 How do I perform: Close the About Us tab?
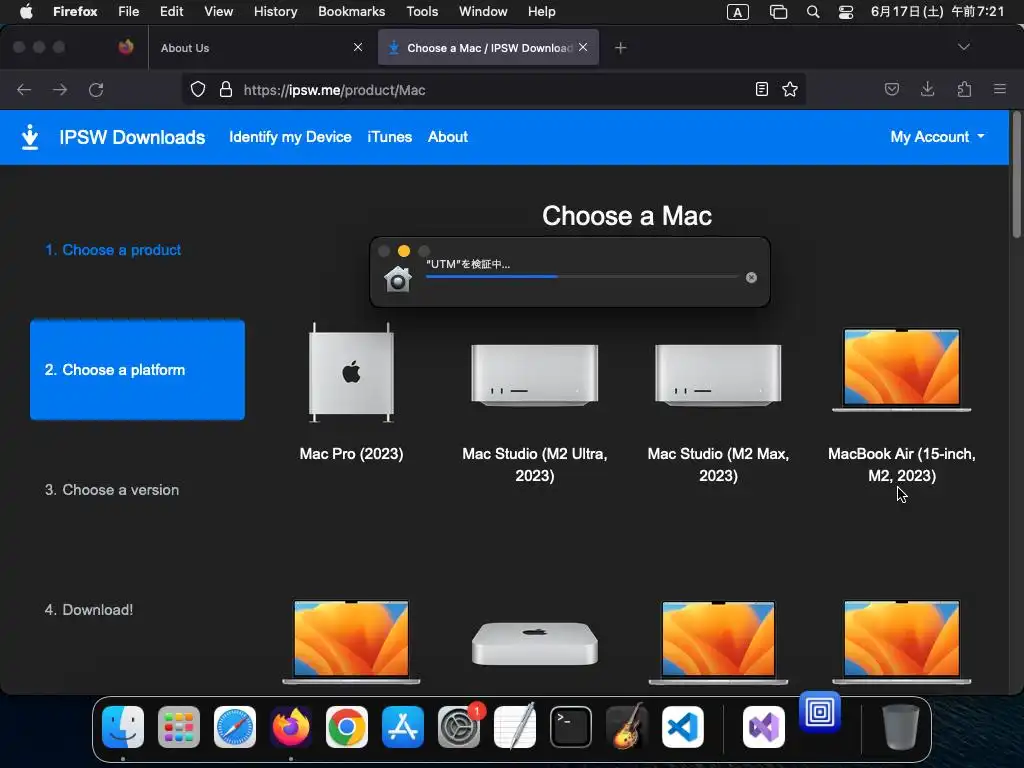click(358, 47)
